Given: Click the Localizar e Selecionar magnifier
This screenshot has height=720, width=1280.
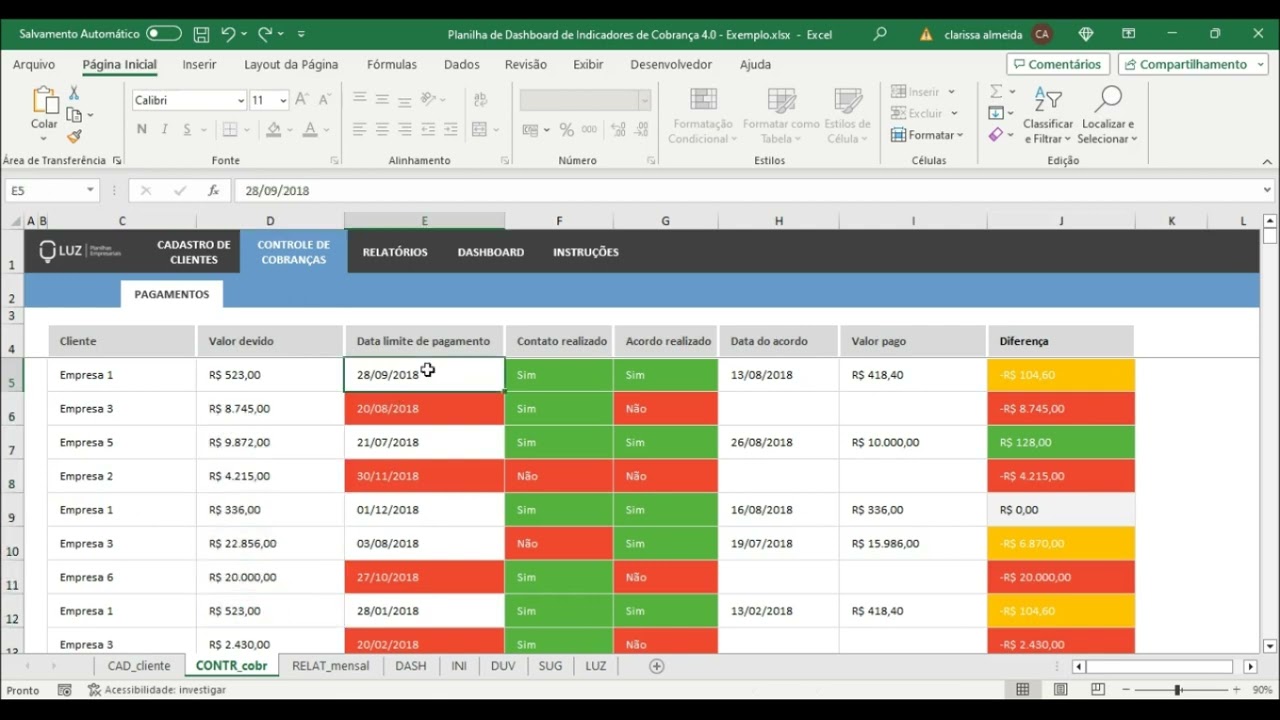Looking at the screenshot, I should pyautogui.click(x=1108, y=100).
